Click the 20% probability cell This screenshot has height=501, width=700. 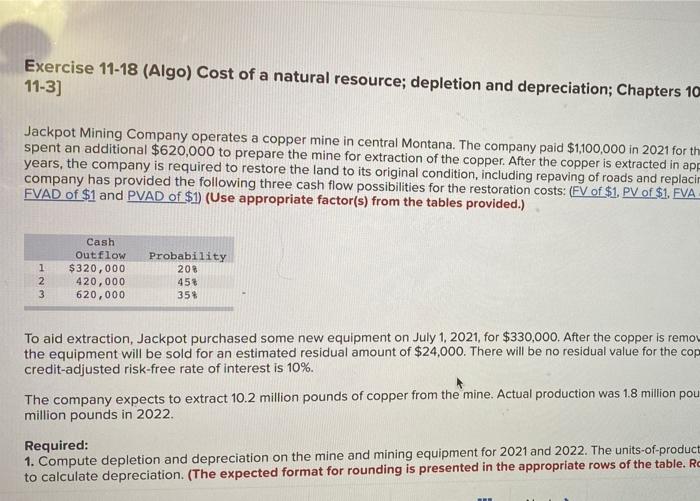(188, 269)
